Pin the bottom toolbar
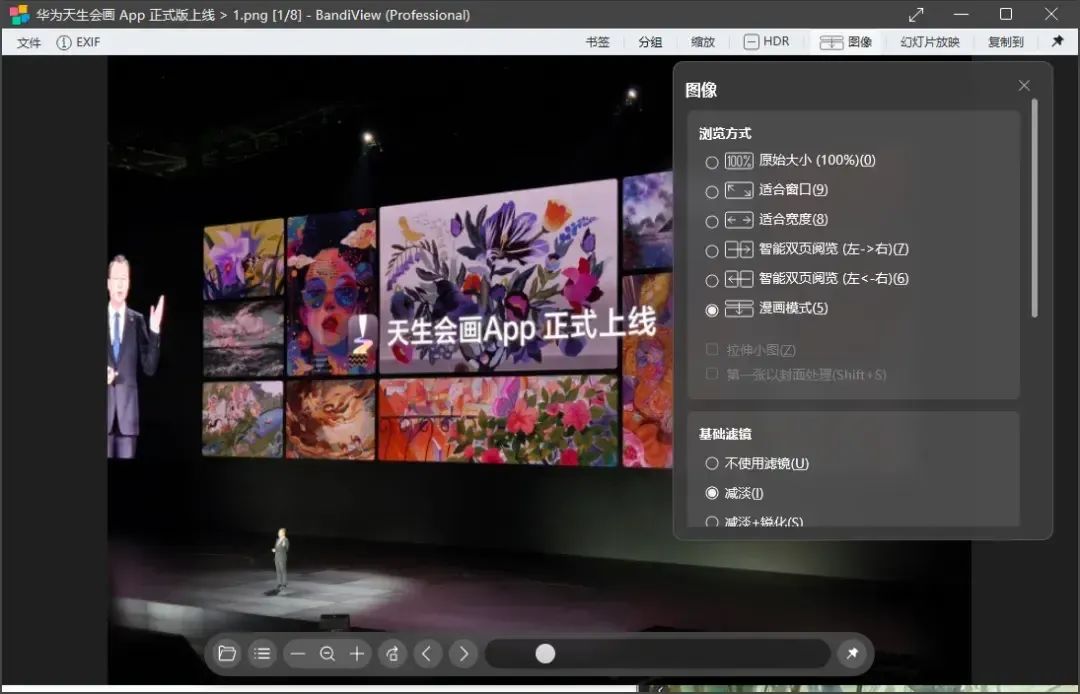 tap(852, 653)
